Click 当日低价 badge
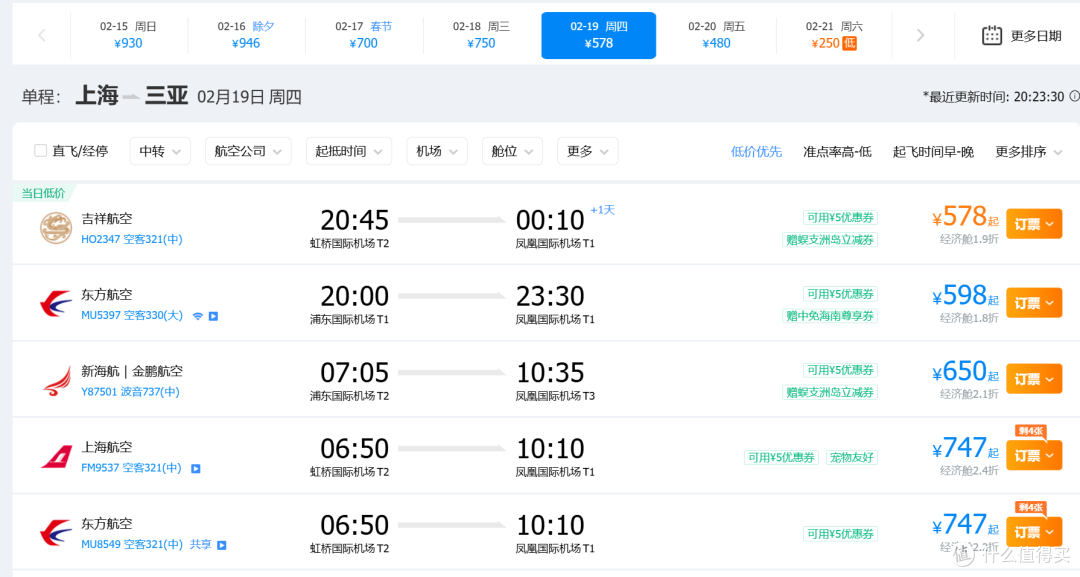Image resolution: width=1080 pixels, height=577 pixels. coord(43,193)
